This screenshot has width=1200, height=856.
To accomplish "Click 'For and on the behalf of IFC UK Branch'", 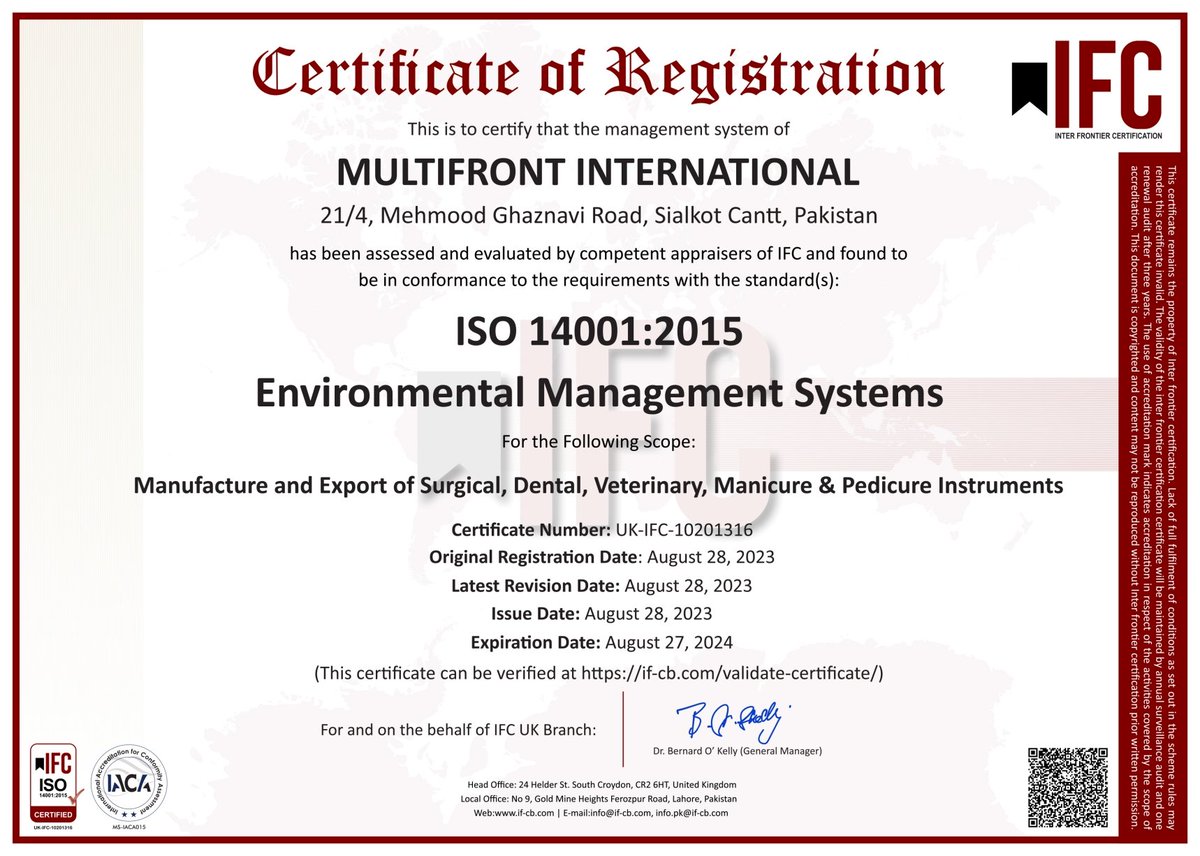I will point(458,730).
